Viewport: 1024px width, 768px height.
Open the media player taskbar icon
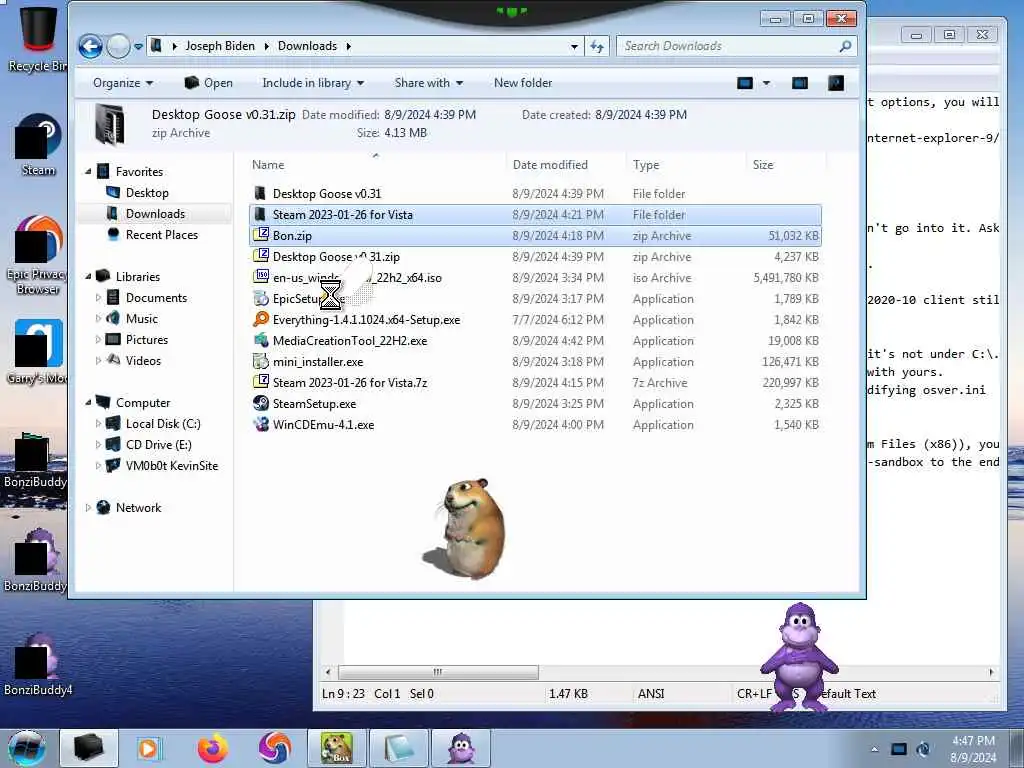coord(149,748)
